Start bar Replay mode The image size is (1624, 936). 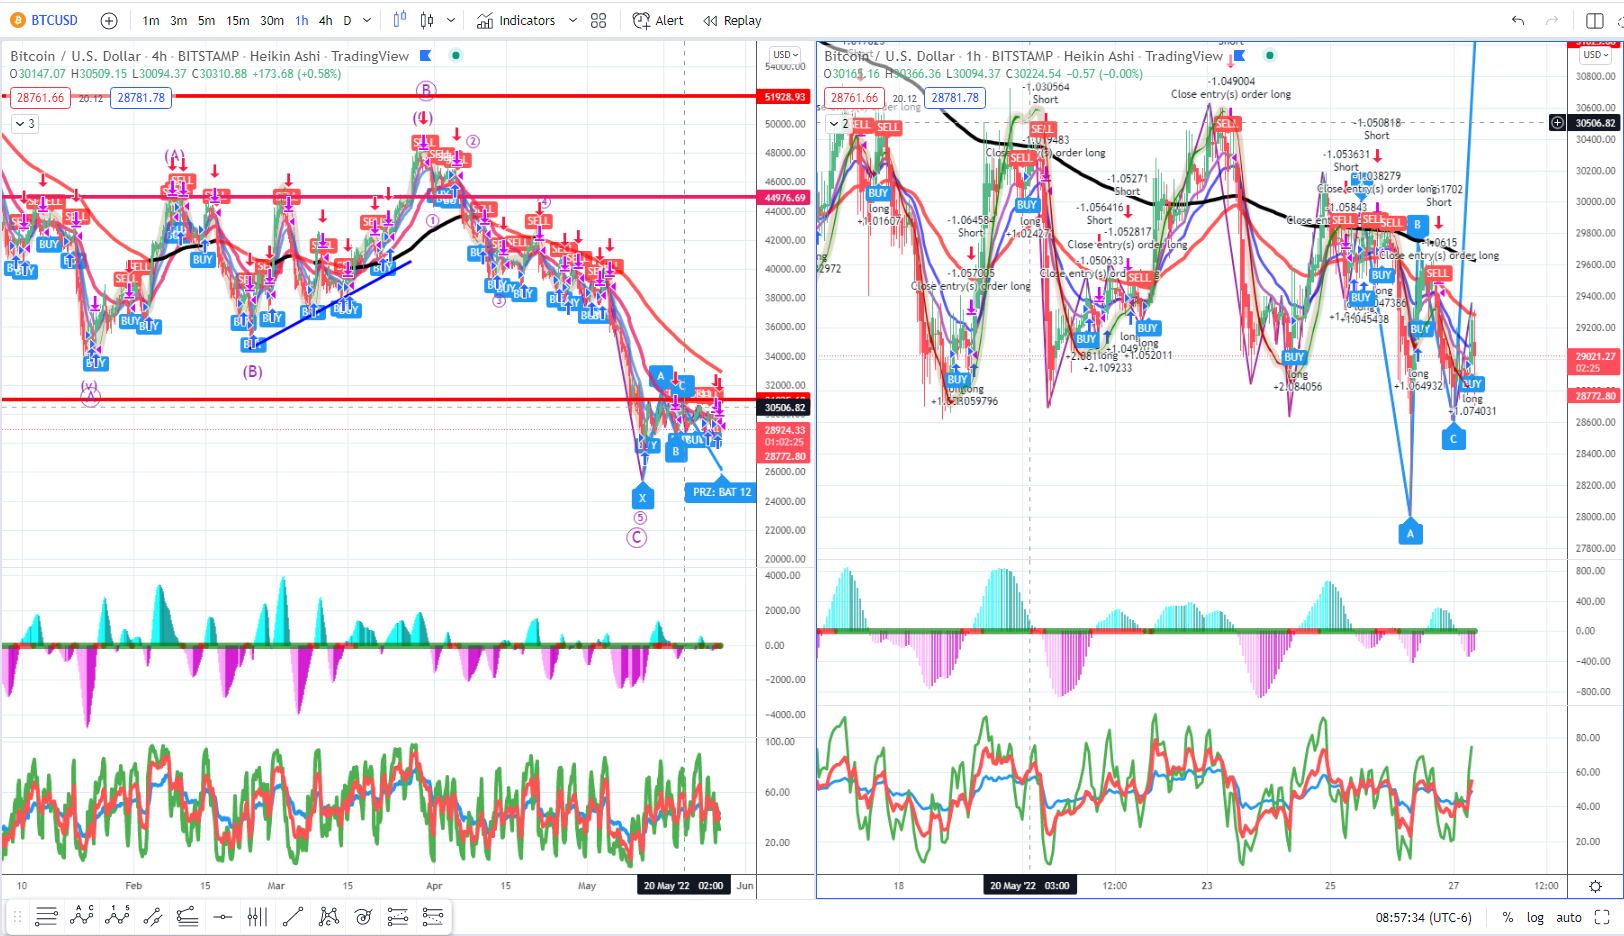pos(732,20)
